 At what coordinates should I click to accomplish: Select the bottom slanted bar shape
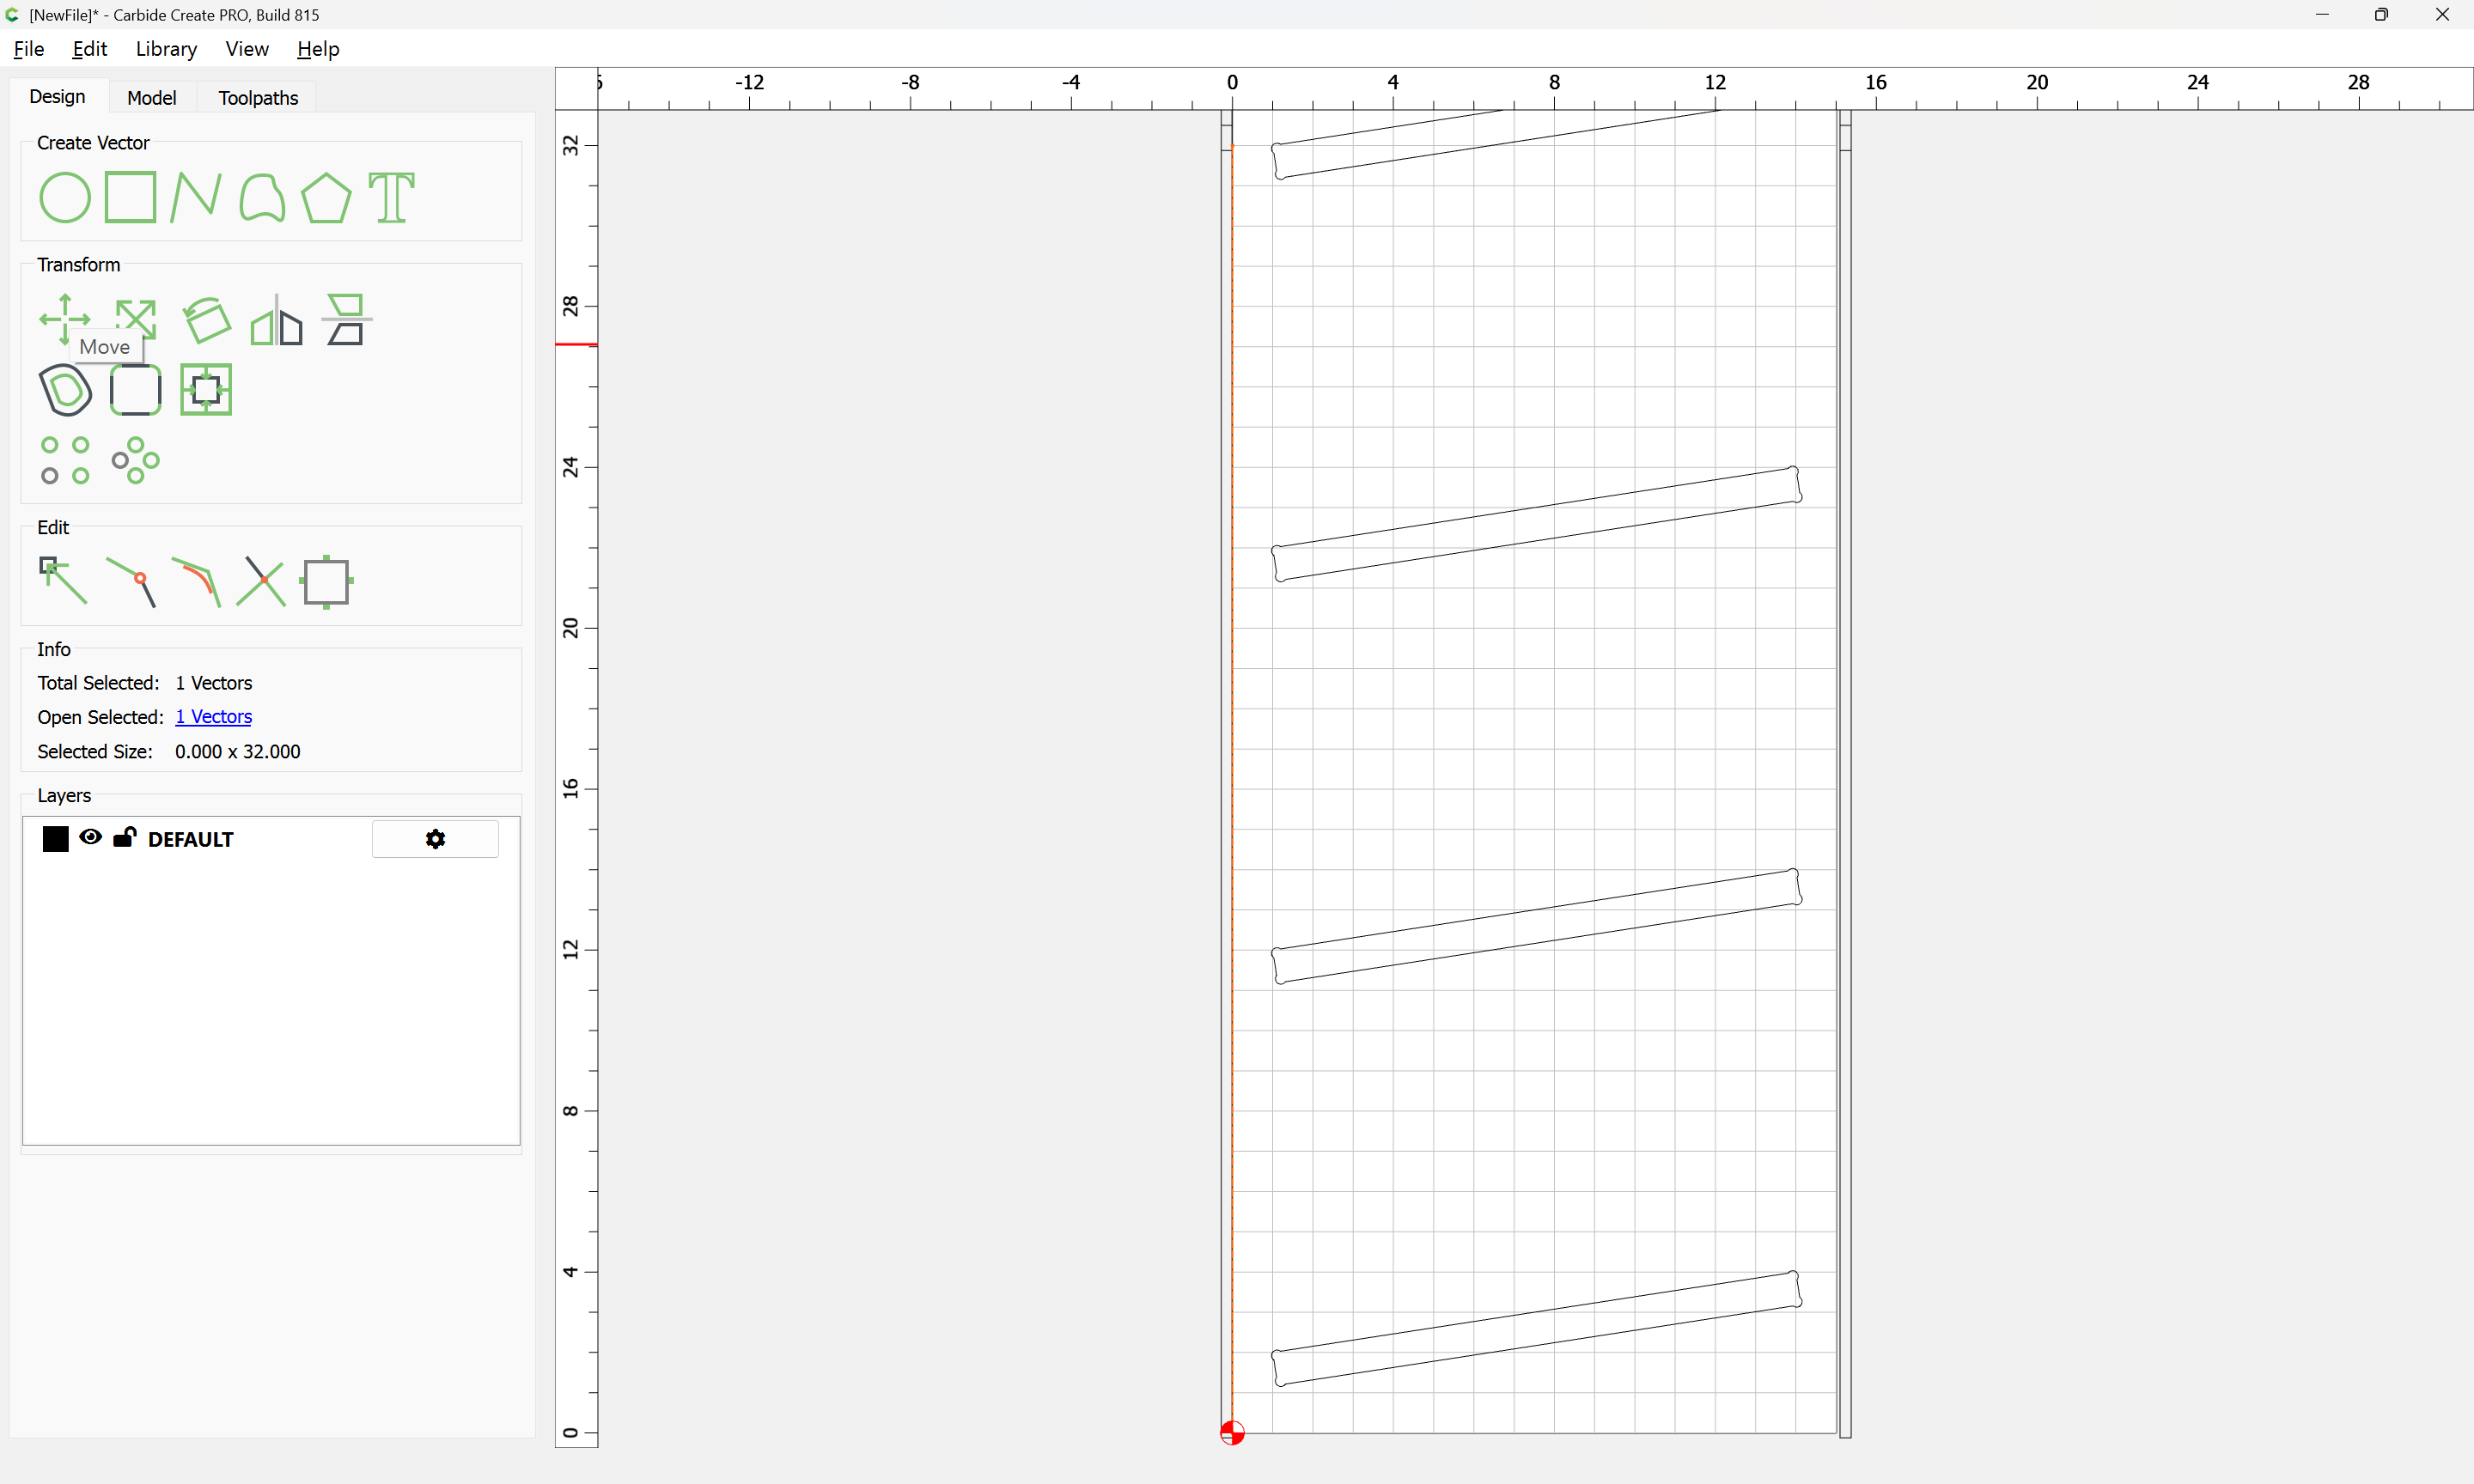(x=1536, y=1329)
